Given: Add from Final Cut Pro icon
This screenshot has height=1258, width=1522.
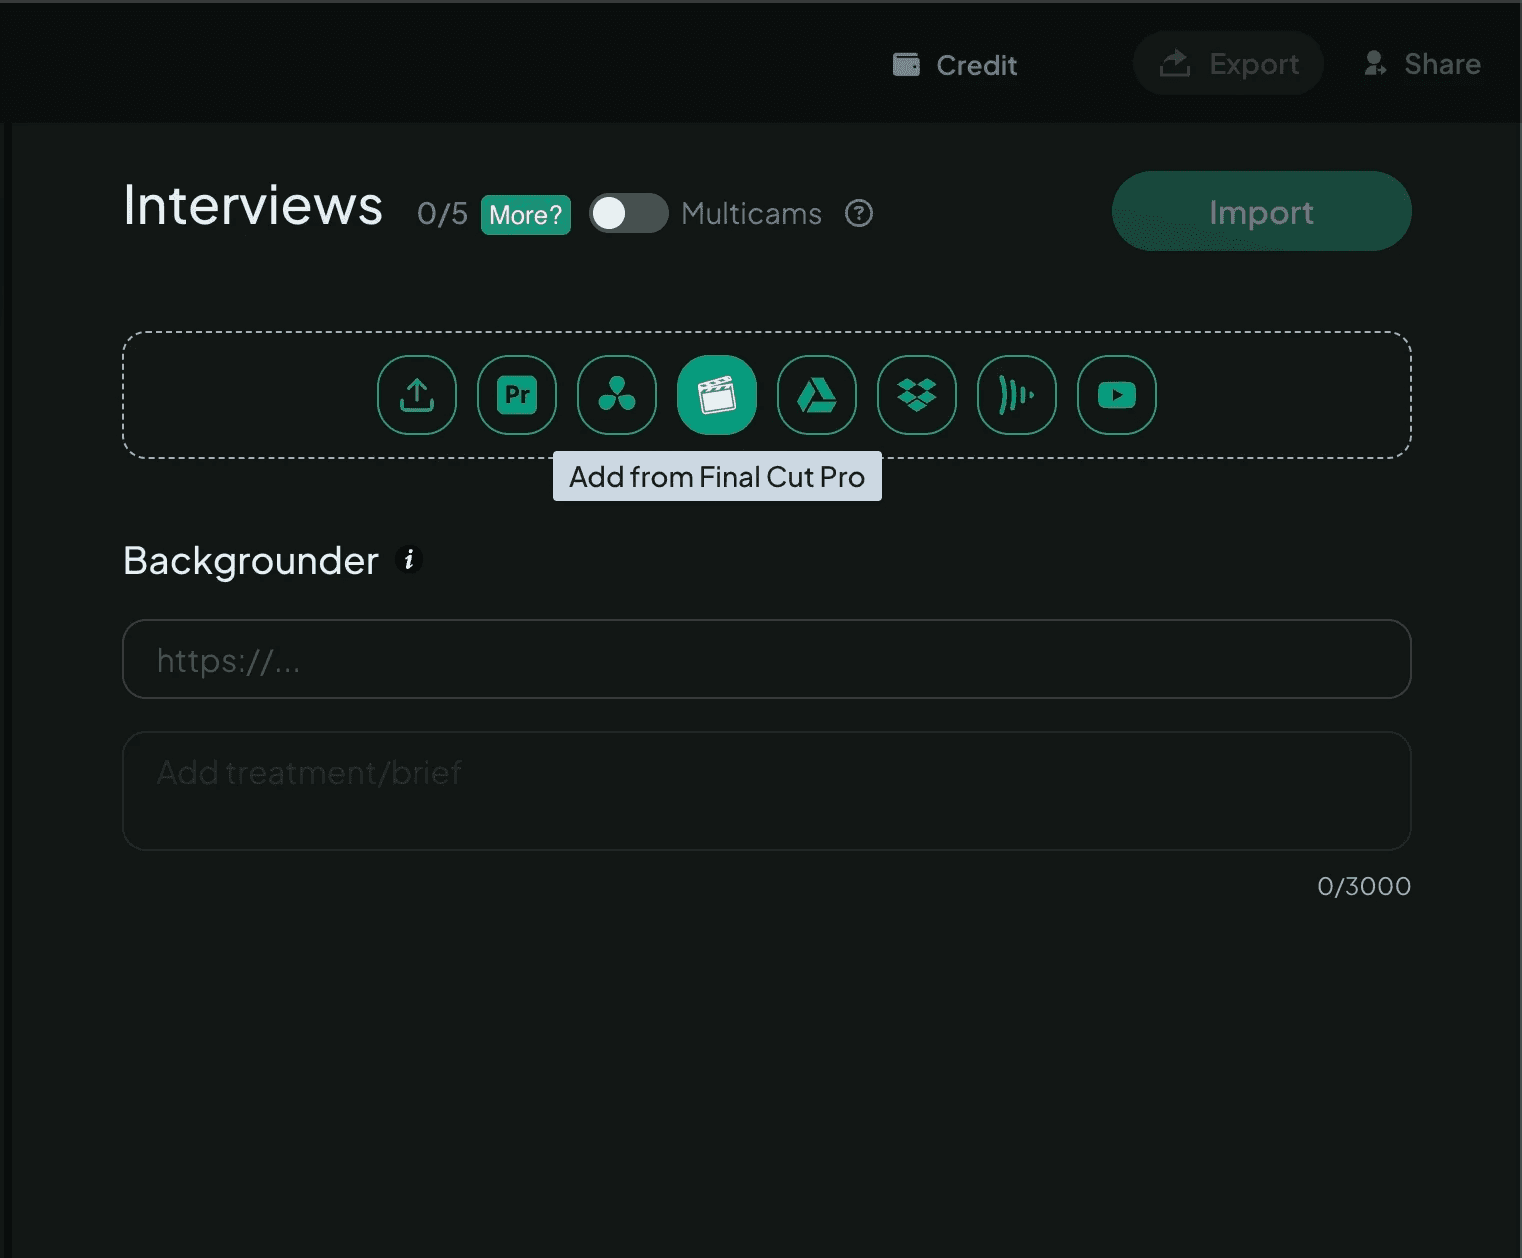Looking at the screenshot, I should click(717, 395).
